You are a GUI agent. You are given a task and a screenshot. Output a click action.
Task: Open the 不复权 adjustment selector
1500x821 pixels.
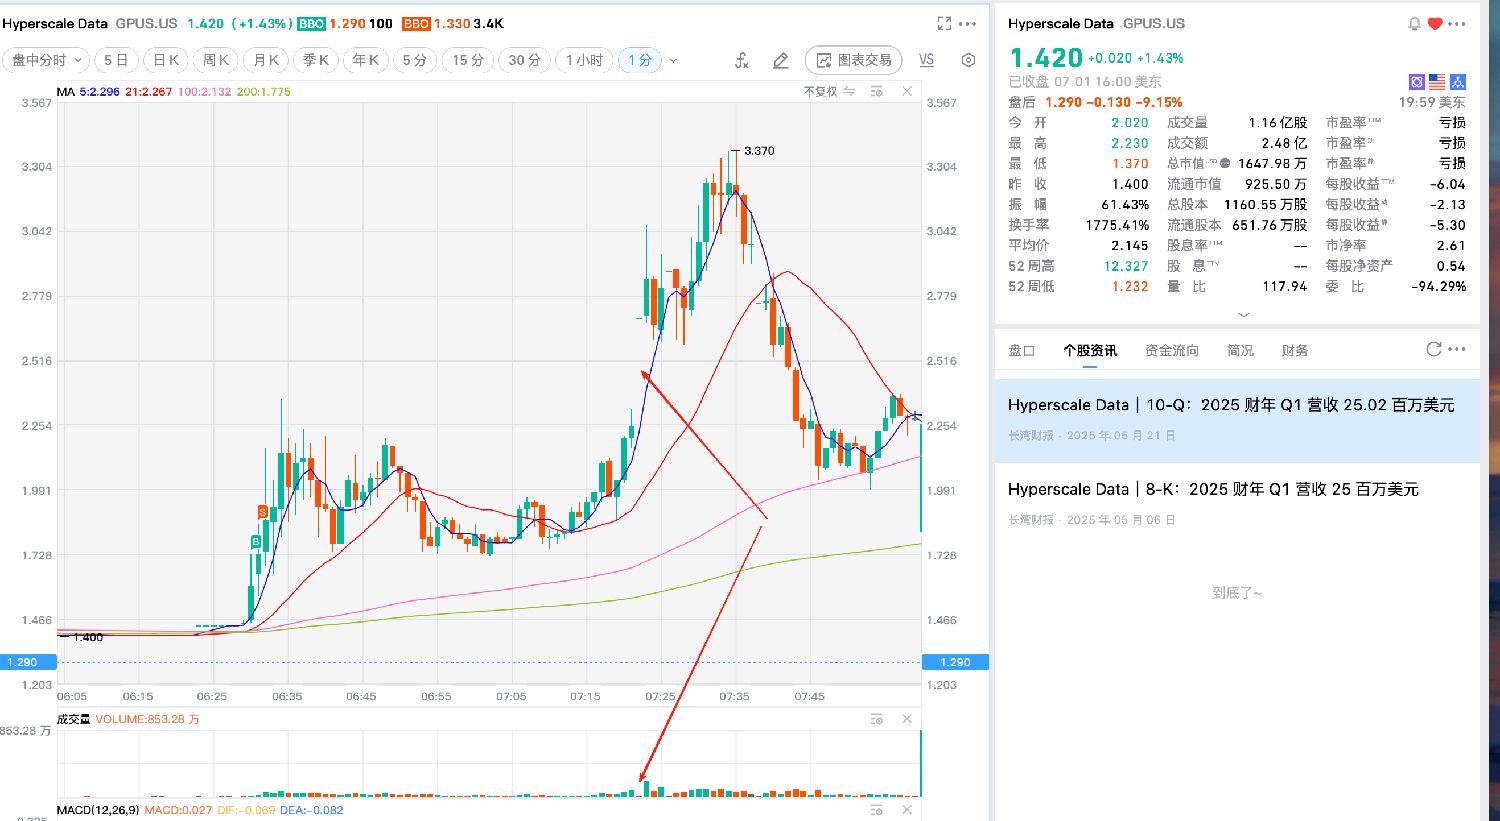(829, 91)
